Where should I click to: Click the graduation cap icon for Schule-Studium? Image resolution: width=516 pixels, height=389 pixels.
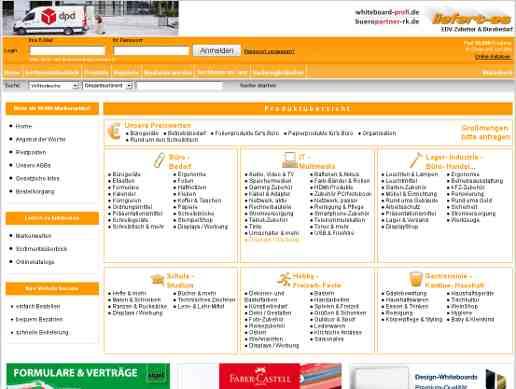click(157, 280)
